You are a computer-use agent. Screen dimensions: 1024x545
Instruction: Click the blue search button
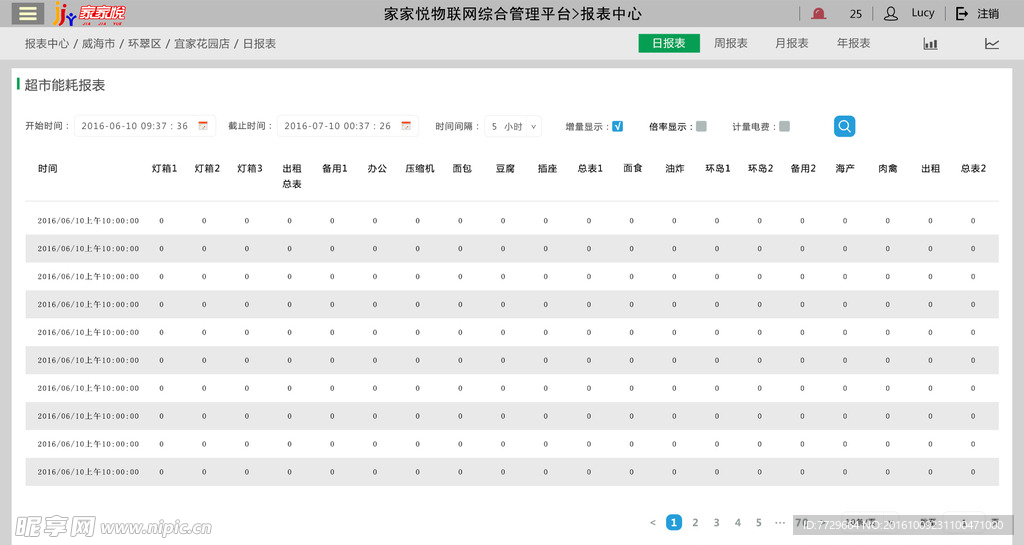(x=844, y=126)
